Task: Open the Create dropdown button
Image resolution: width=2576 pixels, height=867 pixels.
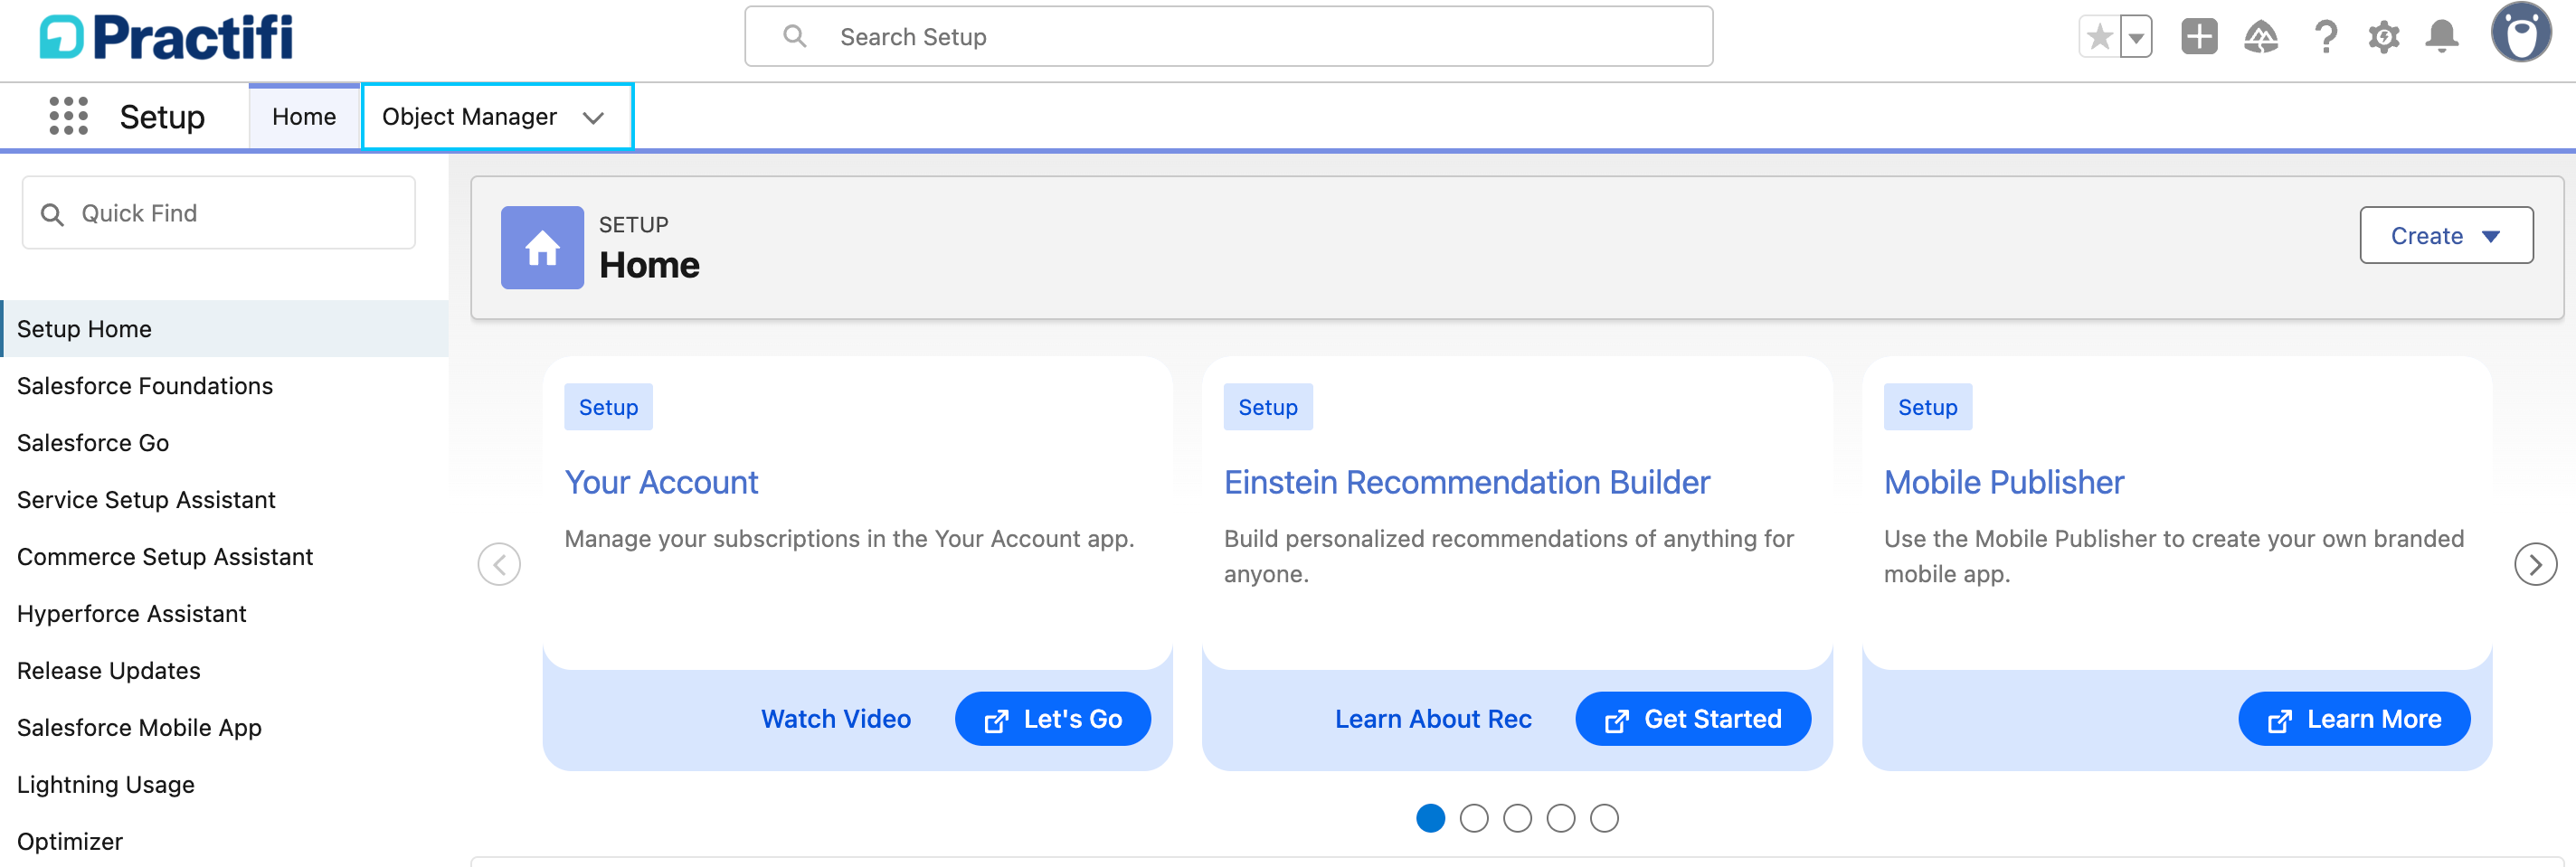Action: click(x=2446, y=236)
